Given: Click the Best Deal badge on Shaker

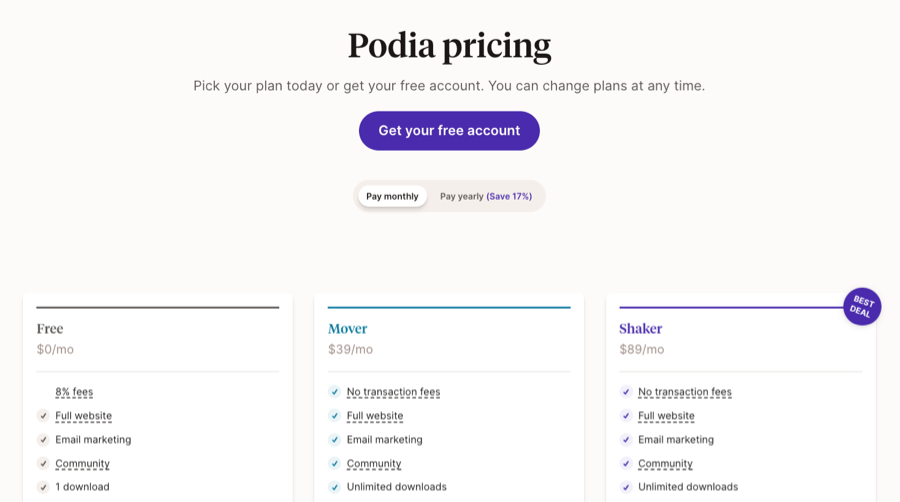Looking at the screenshot, I should (862, 306).
